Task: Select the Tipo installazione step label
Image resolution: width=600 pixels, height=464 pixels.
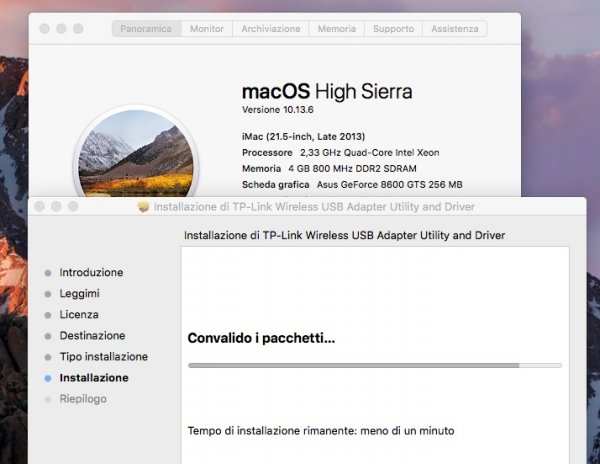Action: click(104, 357)
